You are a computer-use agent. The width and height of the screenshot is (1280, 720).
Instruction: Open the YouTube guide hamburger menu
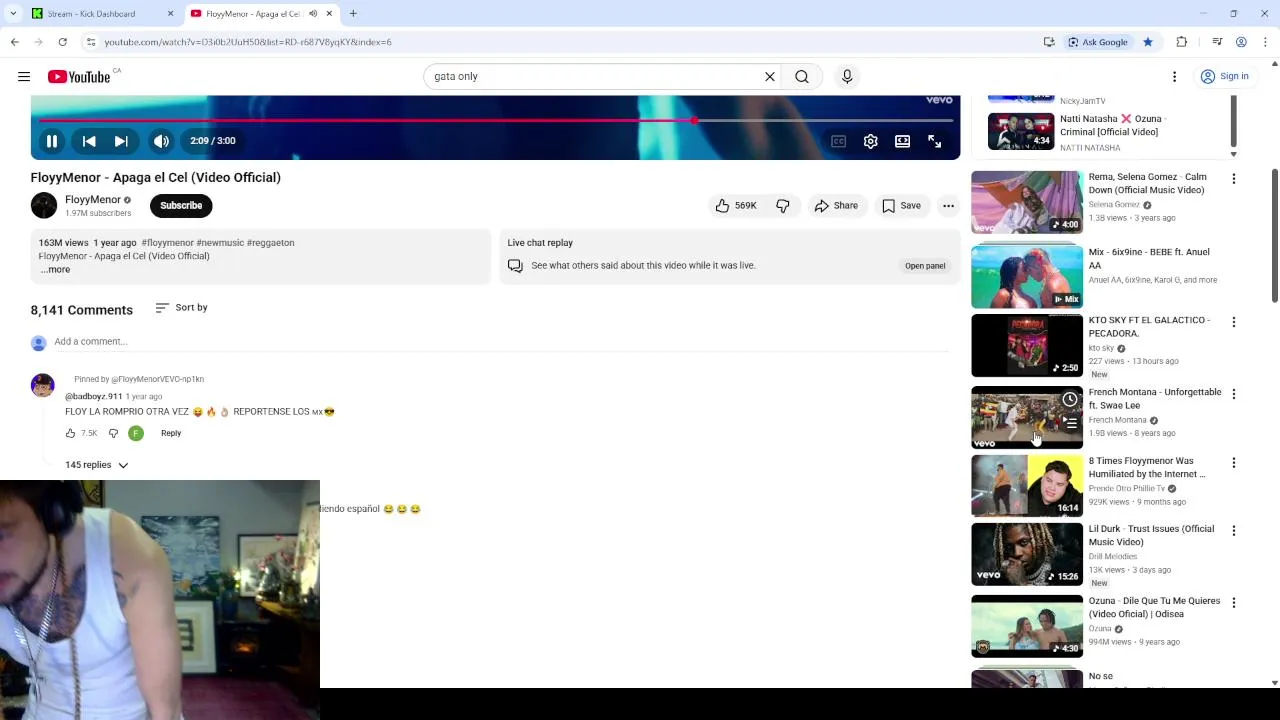coord(24,76)
